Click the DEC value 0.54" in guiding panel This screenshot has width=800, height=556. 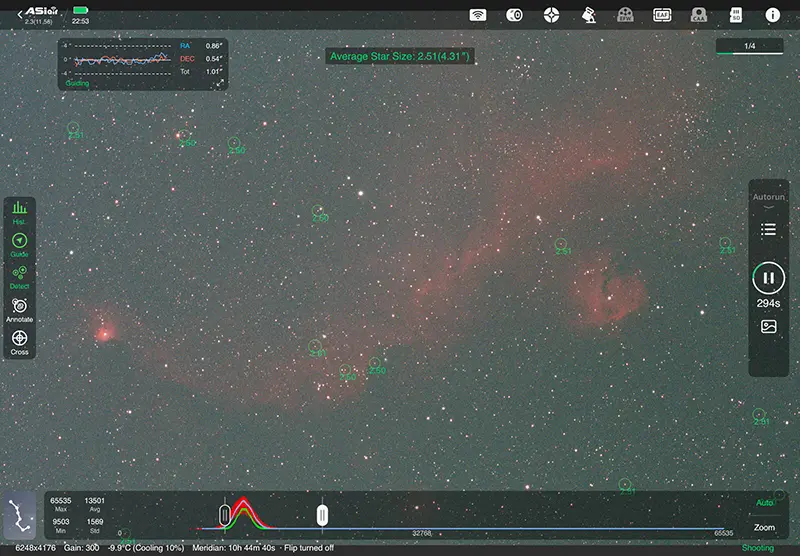pyautogui.click(x=214, y=59)
